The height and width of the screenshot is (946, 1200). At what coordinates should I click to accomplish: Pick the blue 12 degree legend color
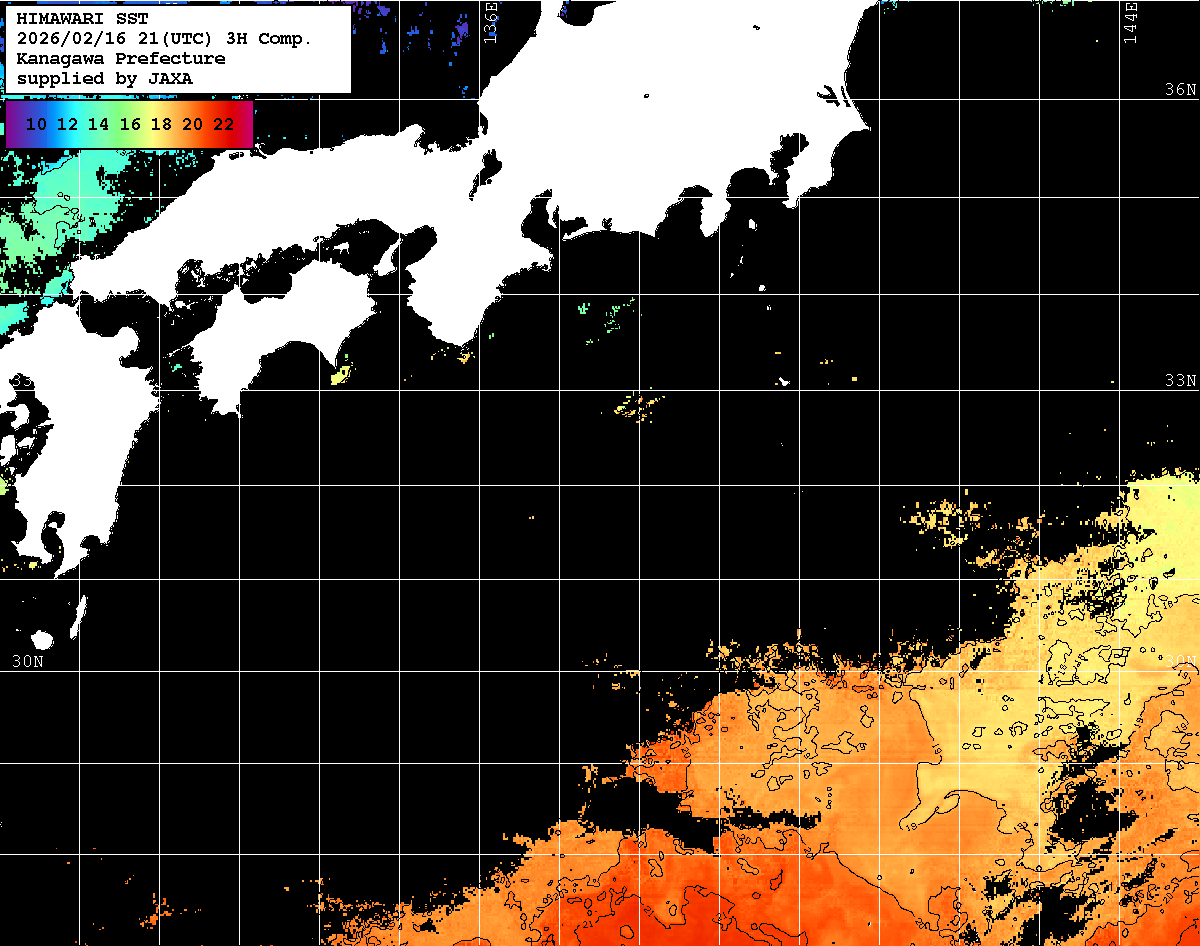coord(67,125)
